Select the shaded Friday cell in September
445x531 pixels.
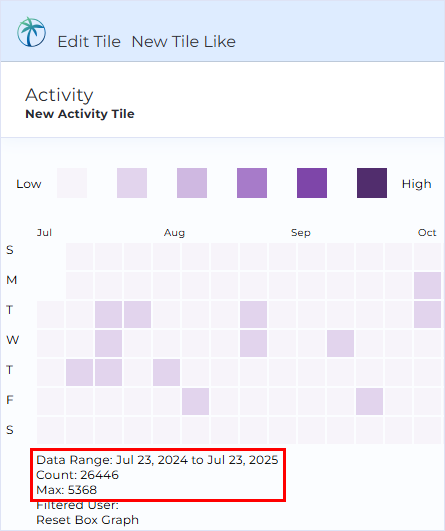369,401
